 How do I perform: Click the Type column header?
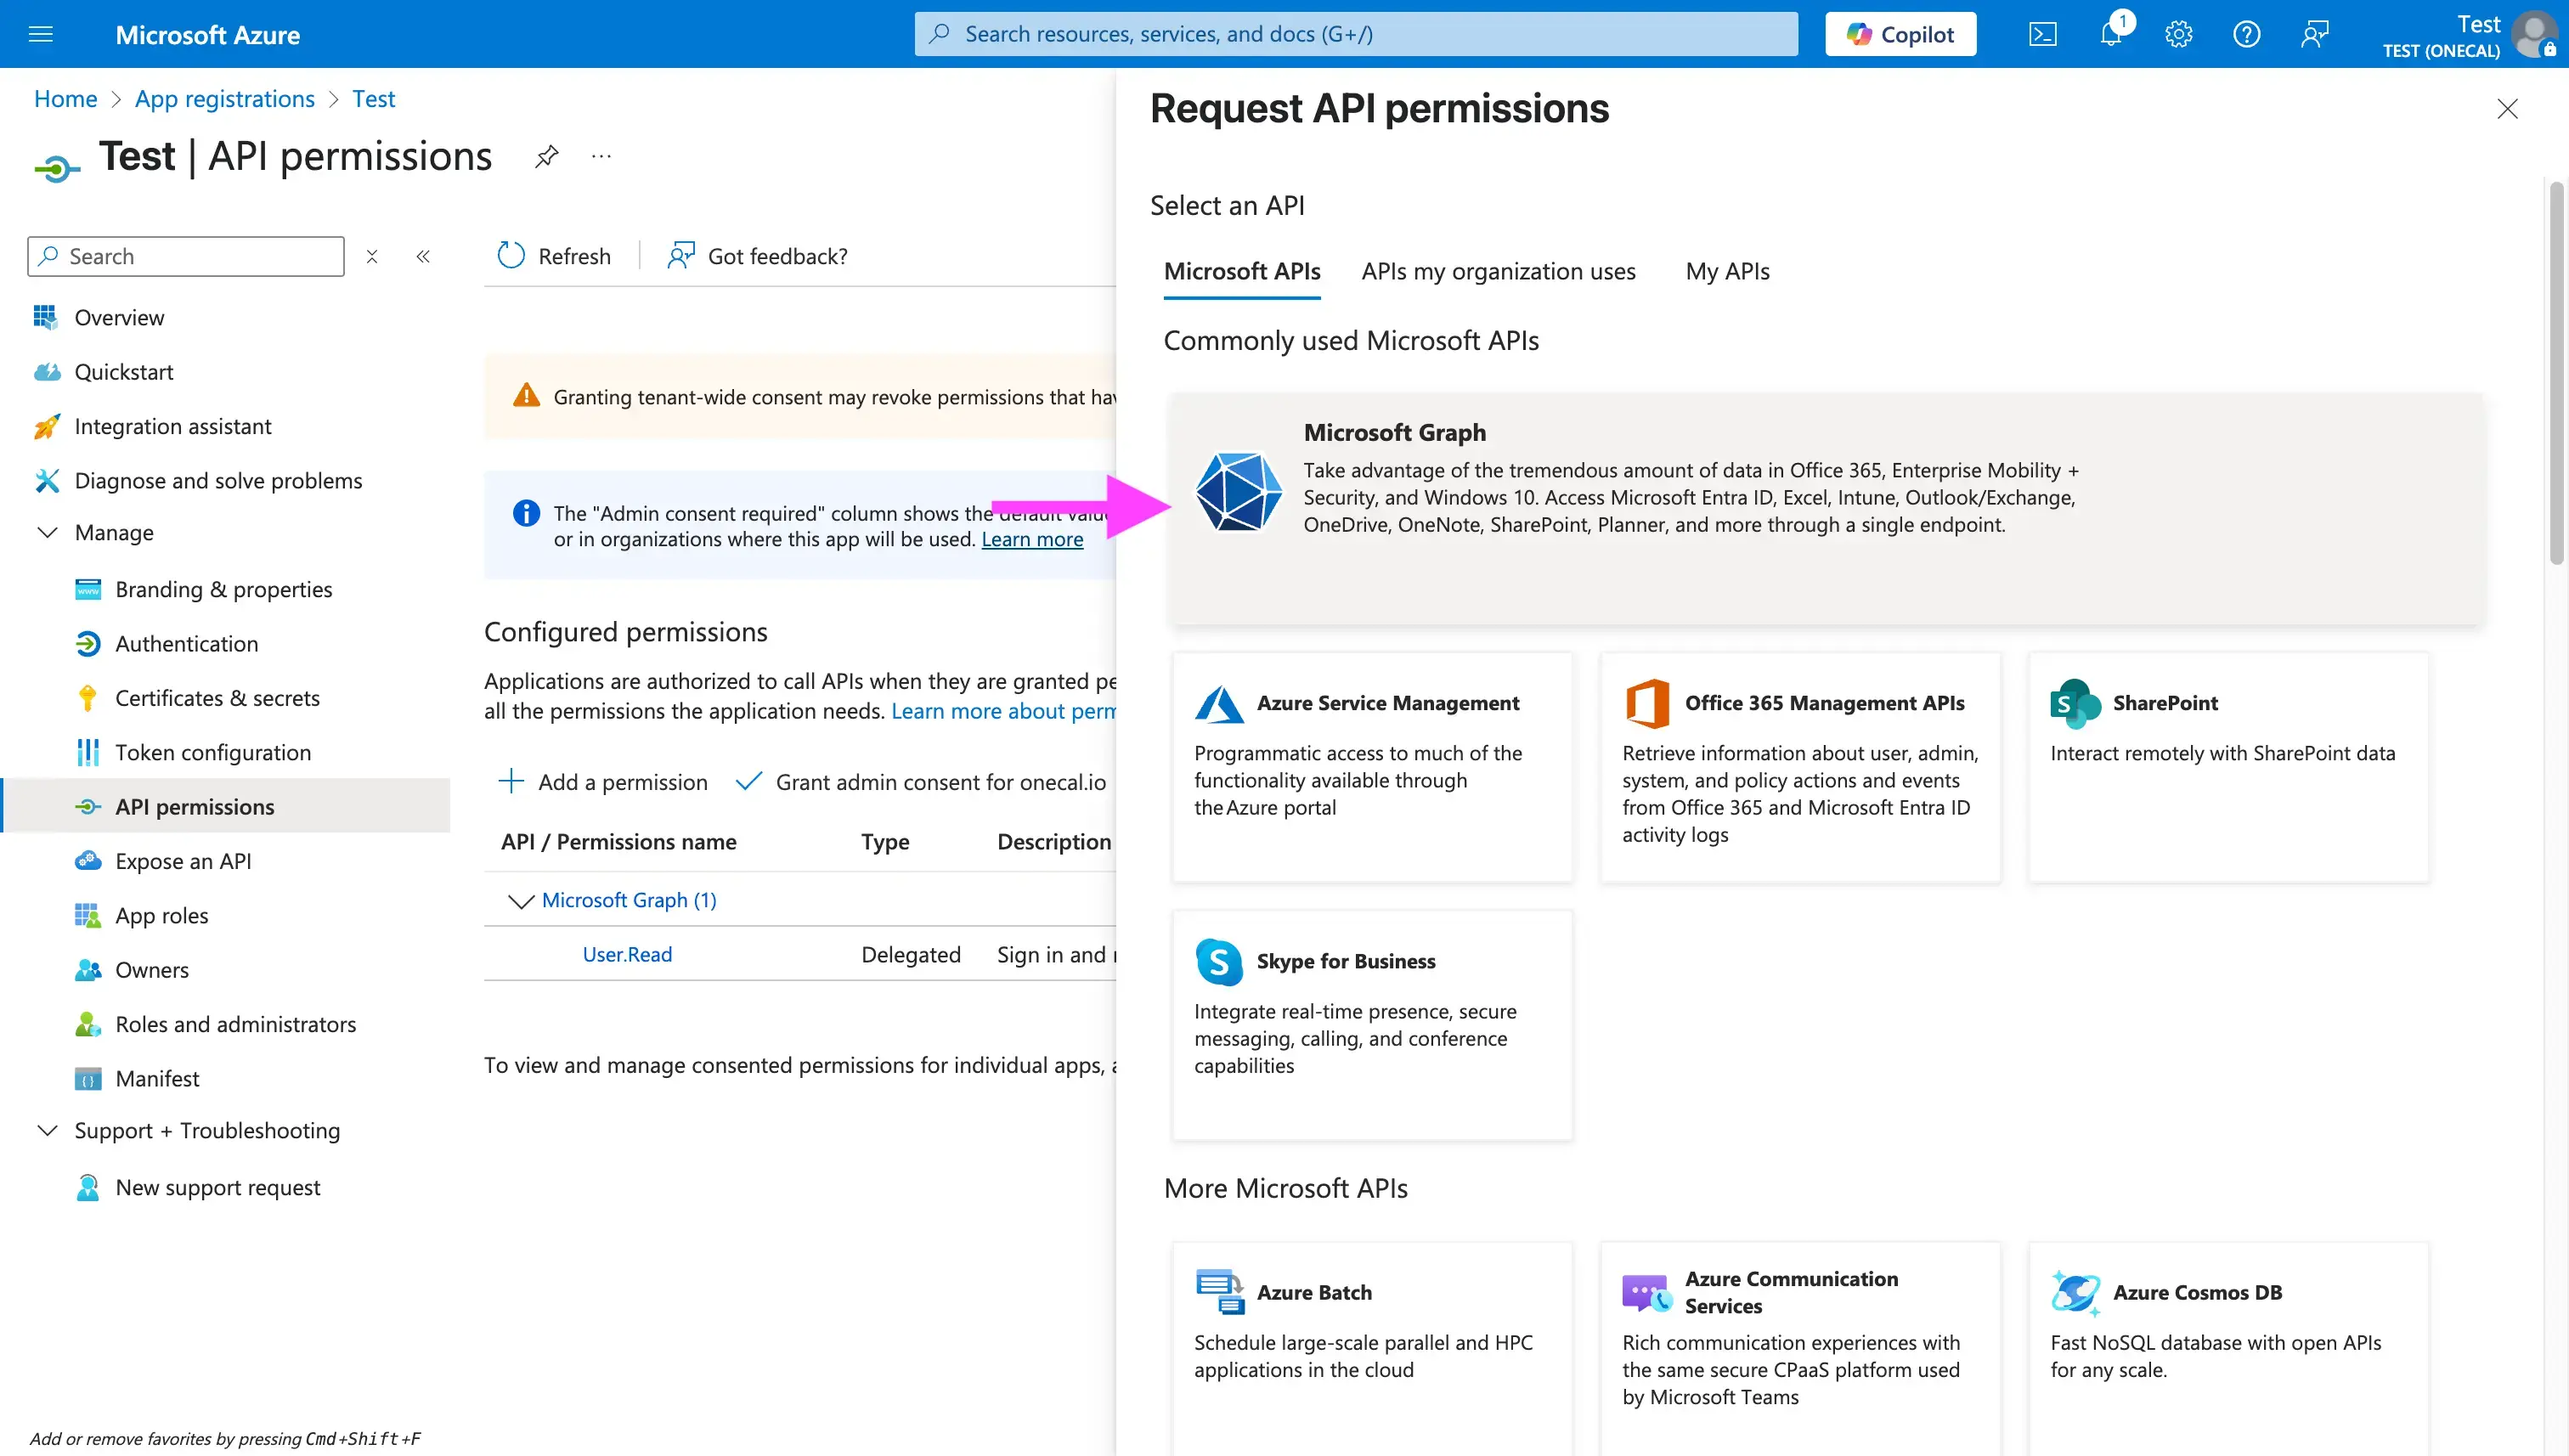tap(885, 842)
